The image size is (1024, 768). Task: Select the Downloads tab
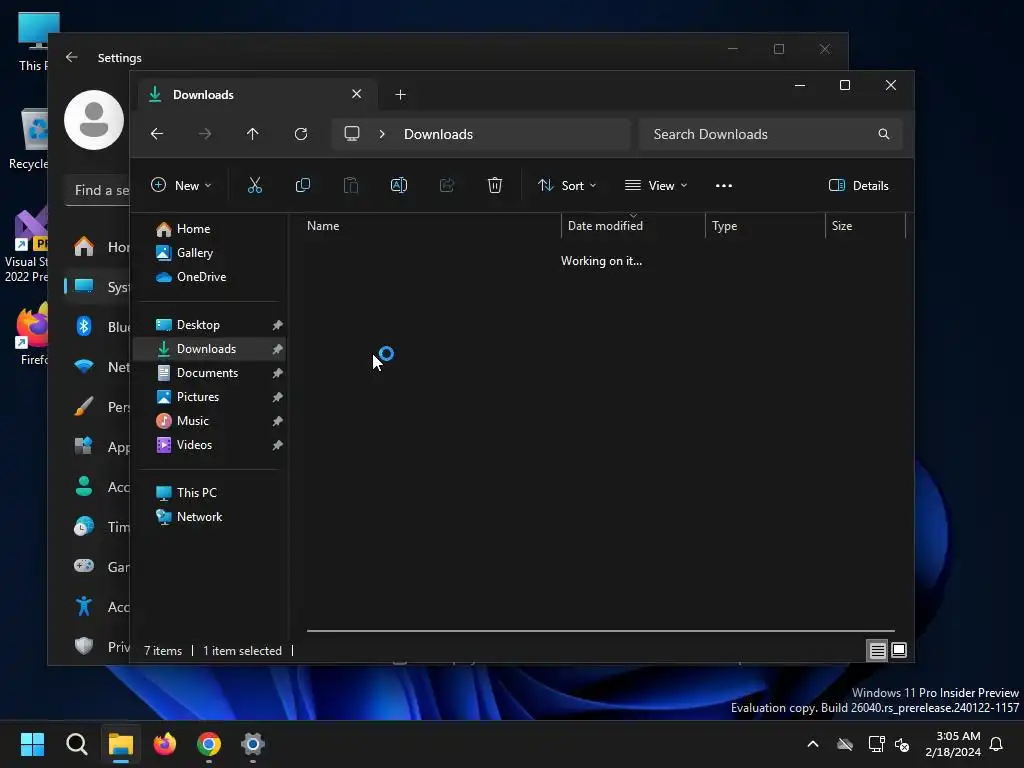[257, 95]
